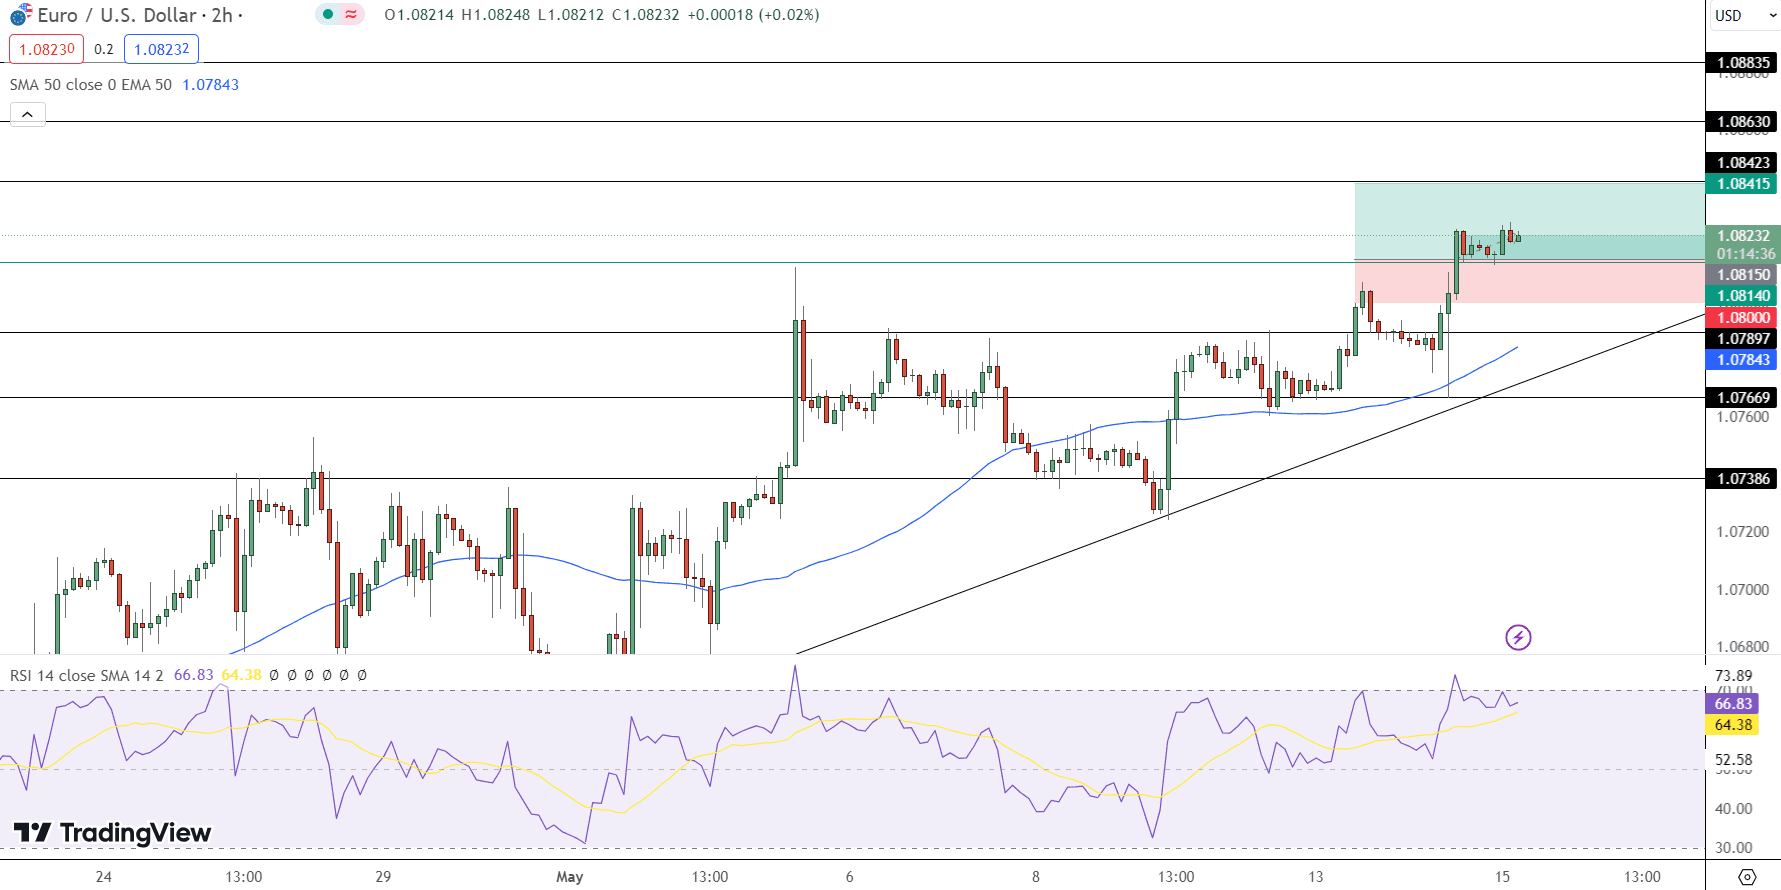Select the green profit zone of long position
Viewport: 1781px width, 890px height.
pos(1529,221)
